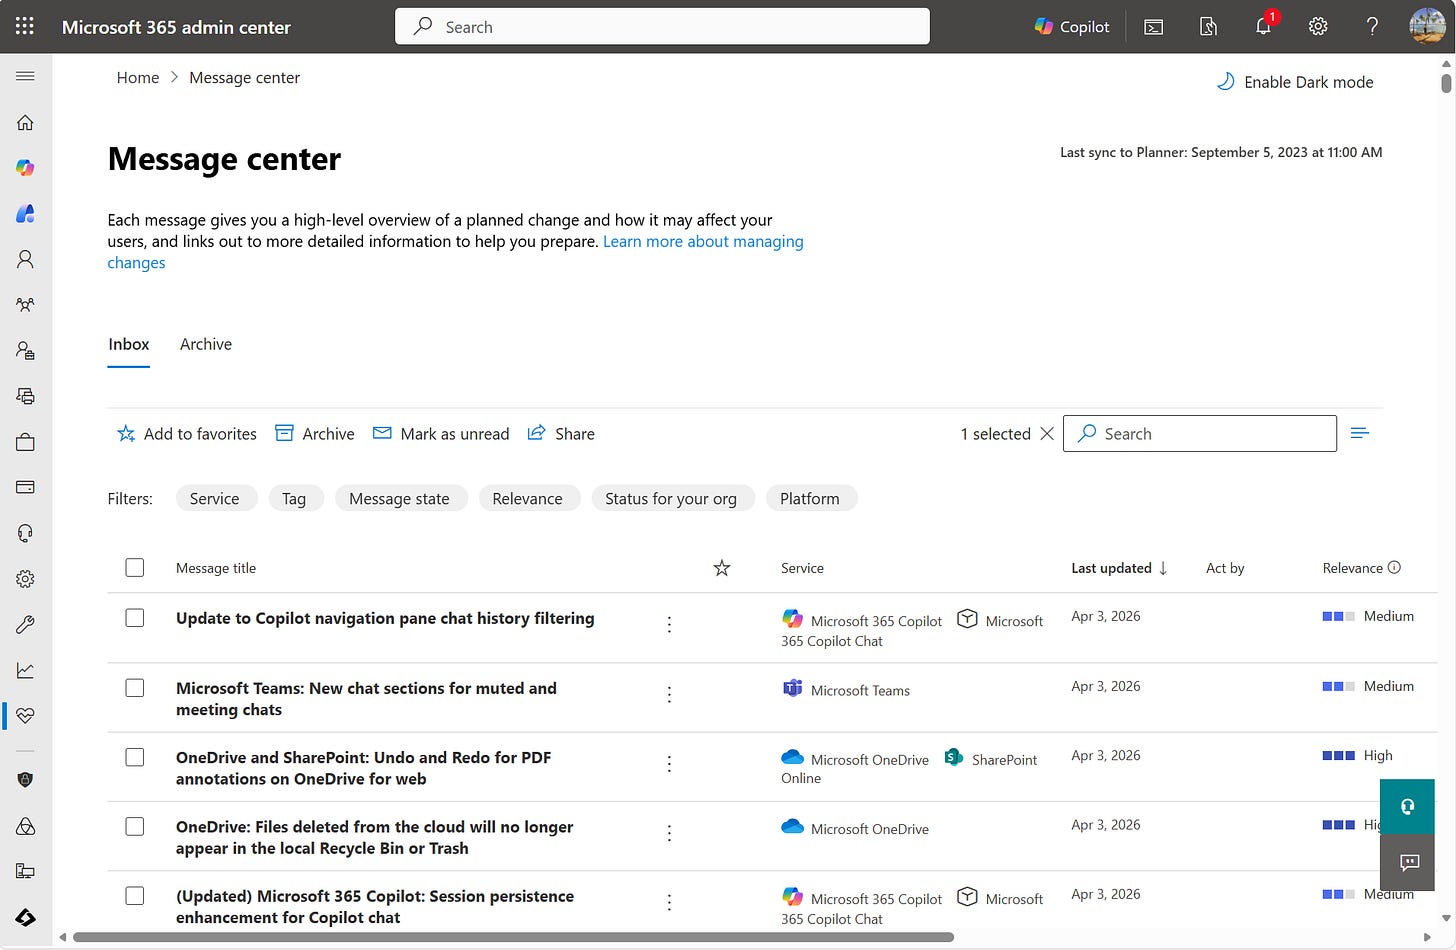Check the Undo and Redo PDF message
The image size is (1456, 950).
coord(135,757)
